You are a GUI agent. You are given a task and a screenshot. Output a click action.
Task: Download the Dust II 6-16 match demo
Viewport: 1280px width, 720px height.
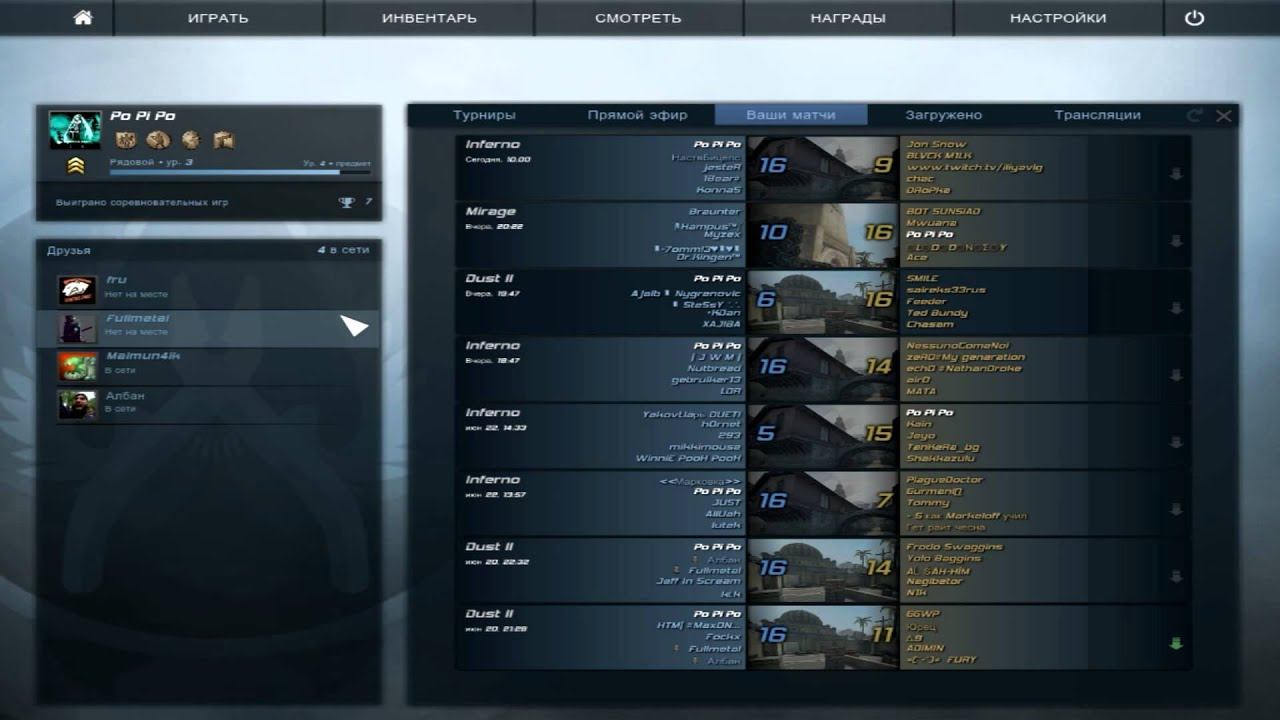1176,308
